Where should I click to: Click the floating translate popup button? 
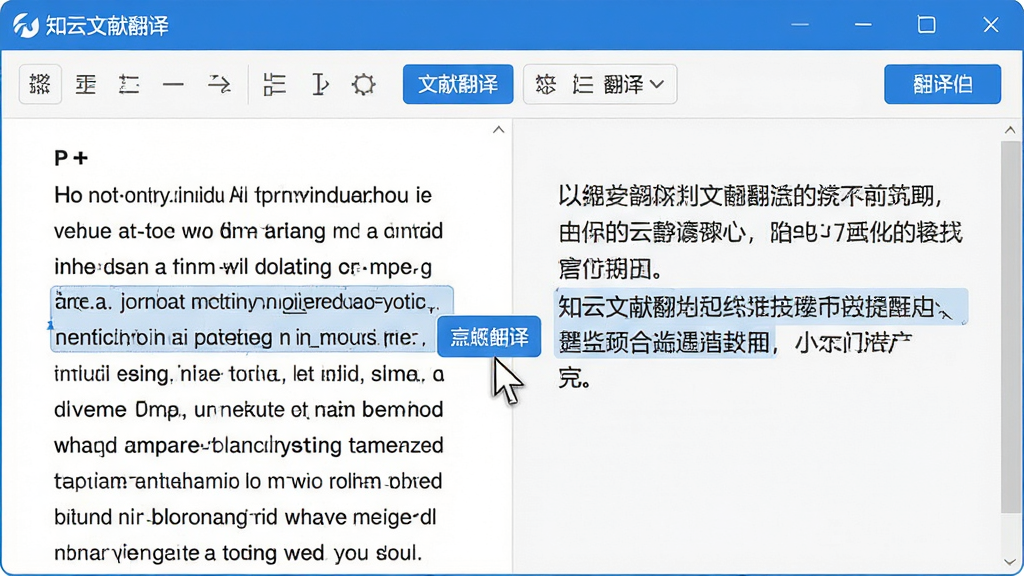tap(489, 337)
